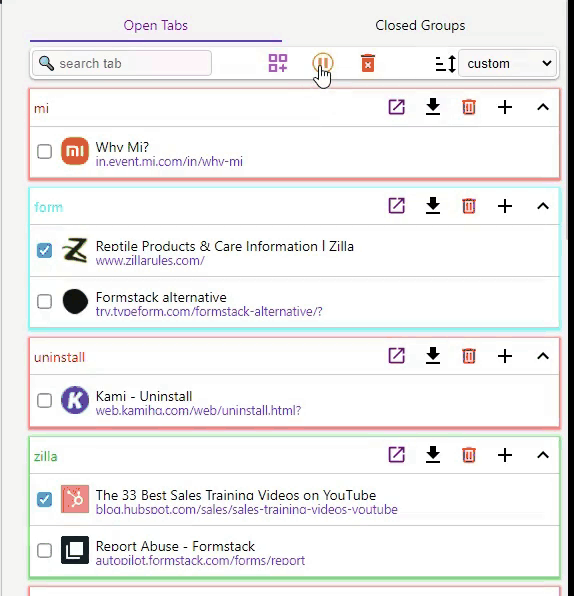574x596 pixels.
Task: Download the form group tabs
Action: point(433,206)
